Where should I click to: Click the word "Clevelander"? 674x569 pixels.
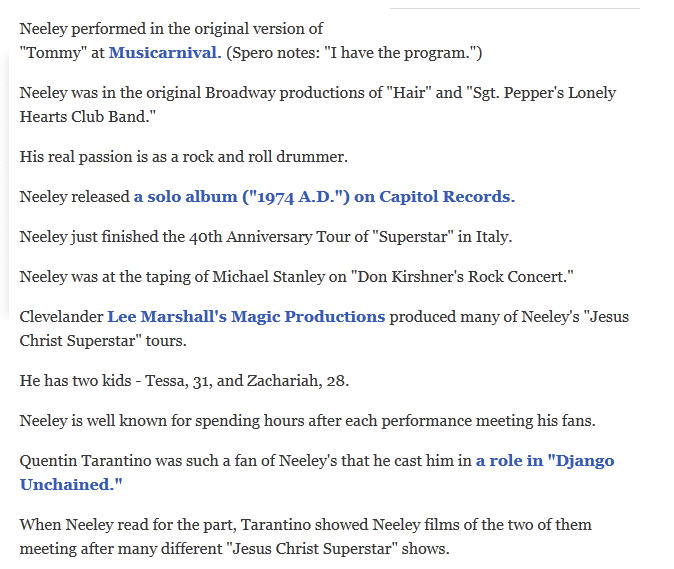pyautogui.click(x=61, y=317)
